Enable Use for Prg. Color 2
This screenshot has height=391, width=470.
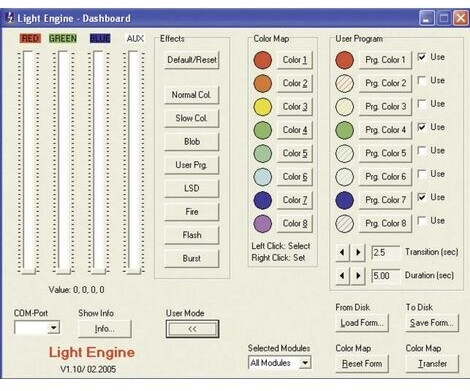coord(422,80)
